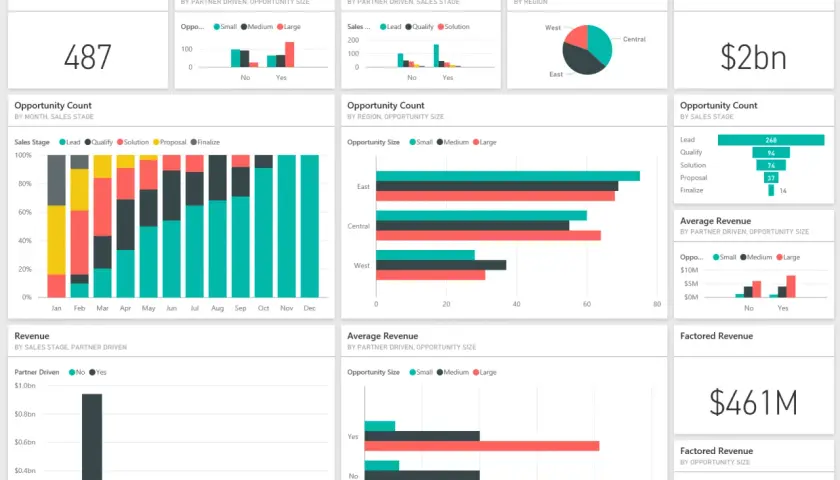Select the red Large bar for East region
This screenshot has height=480, width=840.
(496, 196)
